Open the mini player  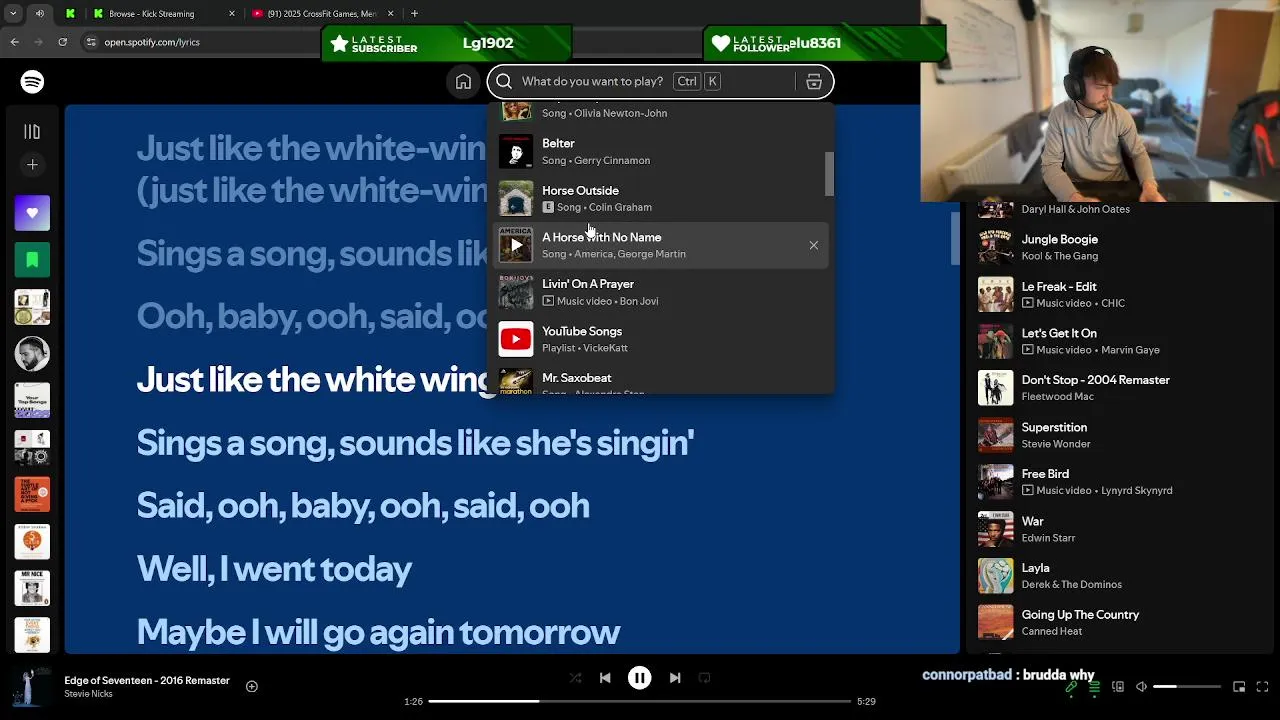tap(1239, 687)
